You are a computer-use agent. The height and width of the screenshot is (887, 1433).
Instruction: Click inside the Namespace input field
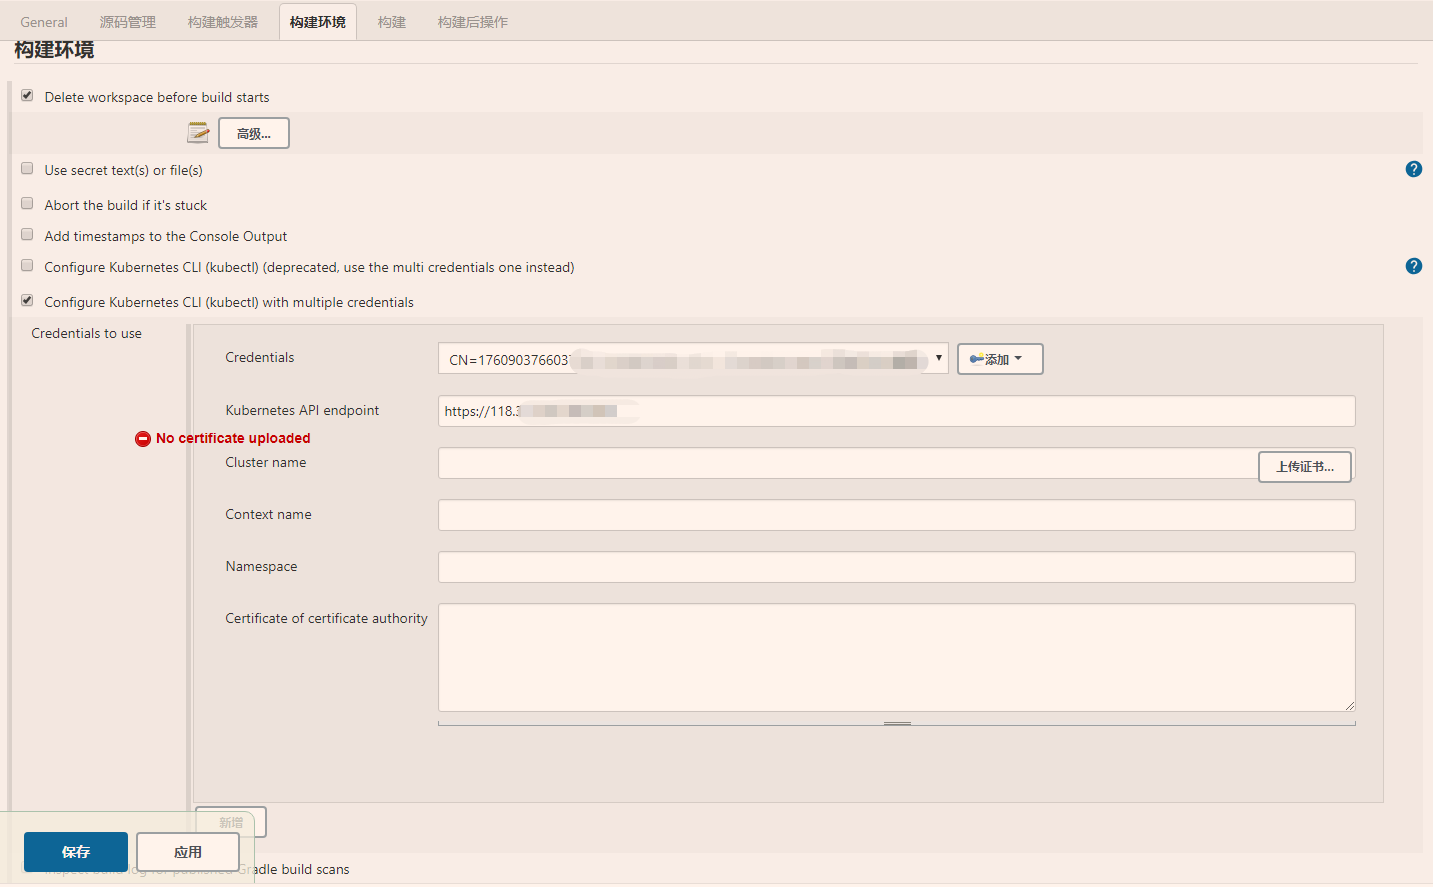[x=895, y=566]
